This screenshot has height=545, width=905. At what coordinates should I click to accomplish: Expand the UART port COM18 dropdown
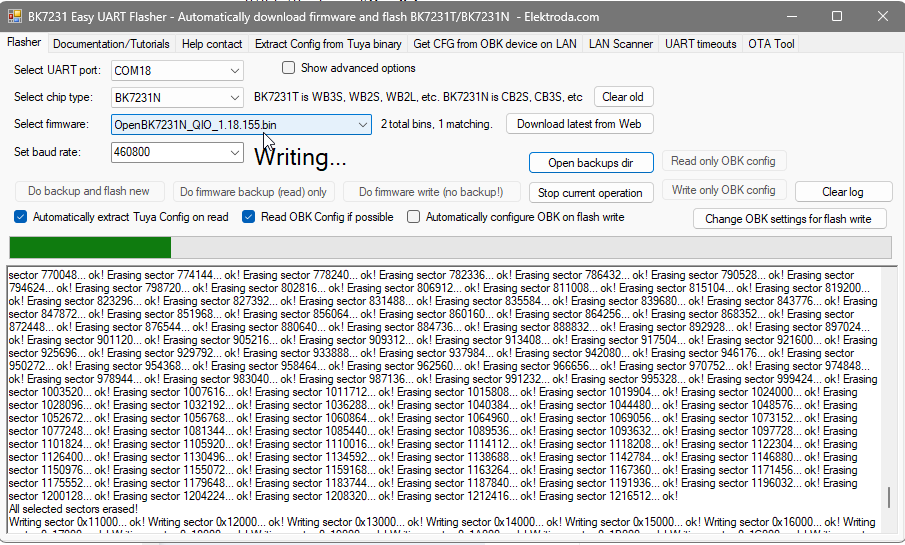(234, 70)
